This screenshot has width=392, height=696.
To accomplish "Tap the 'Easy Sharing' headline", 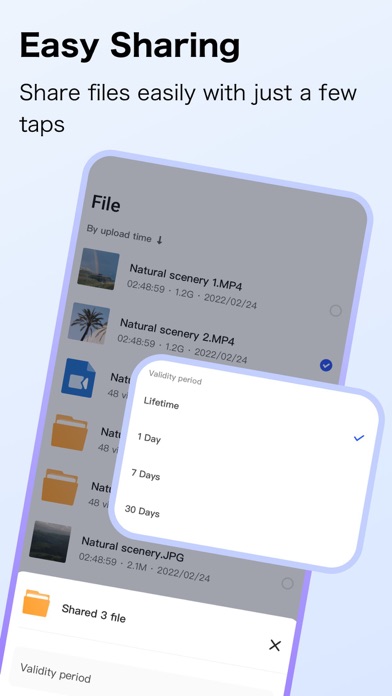I will click(x=130, y=46).
